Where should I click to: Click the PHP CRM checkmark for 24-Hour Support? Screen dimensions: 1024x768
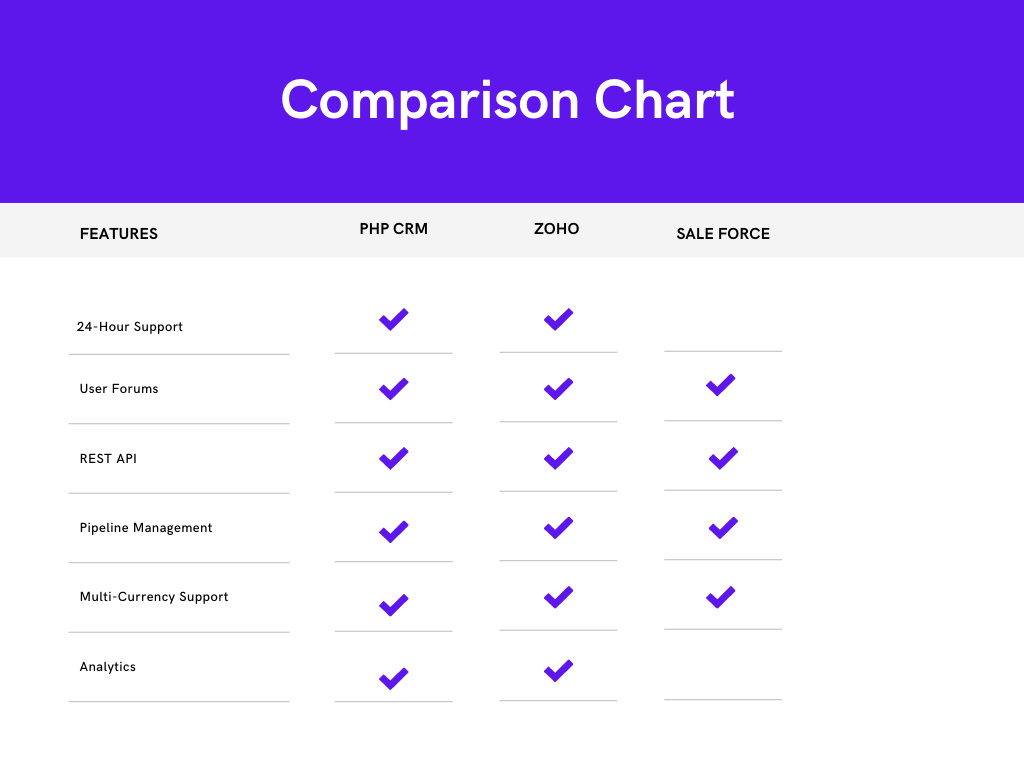pos(394,319)
